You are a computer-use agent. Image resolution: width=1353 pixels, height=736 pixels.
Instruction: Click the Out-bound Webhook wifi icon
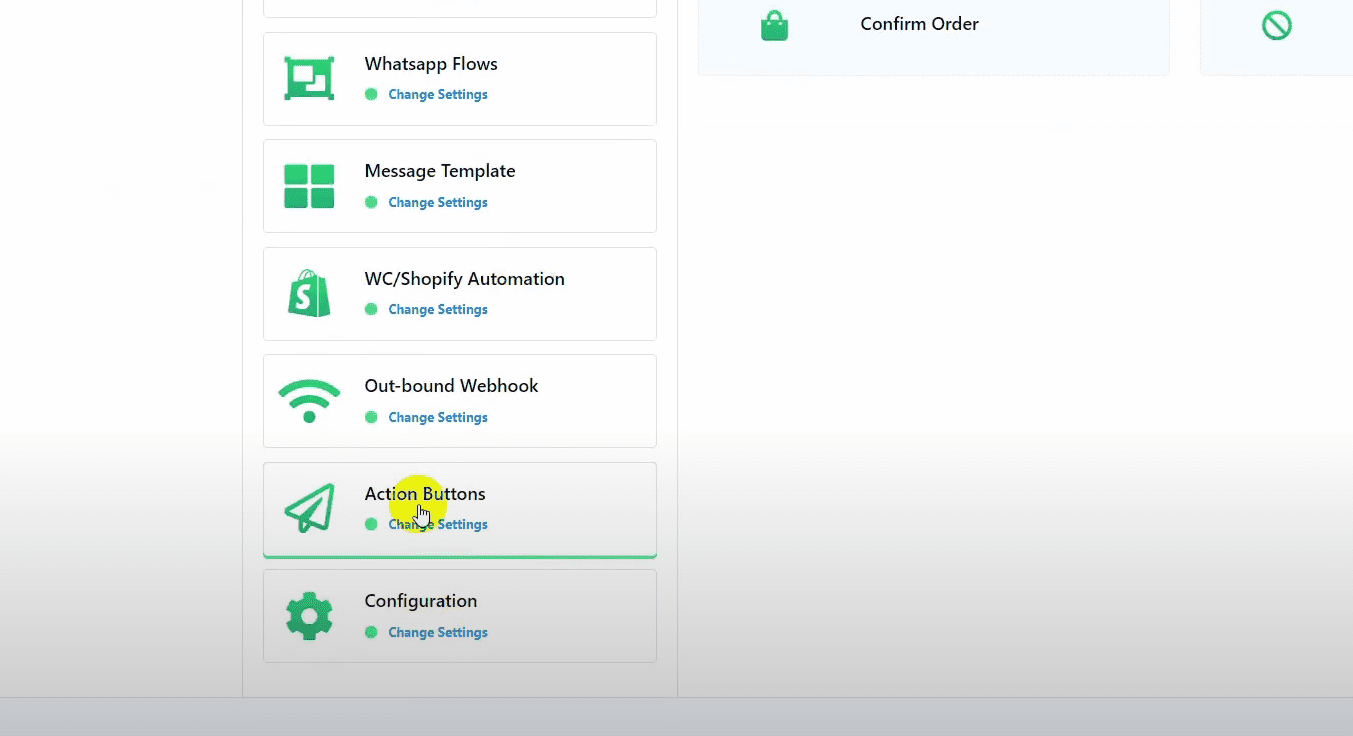[309, 401]
